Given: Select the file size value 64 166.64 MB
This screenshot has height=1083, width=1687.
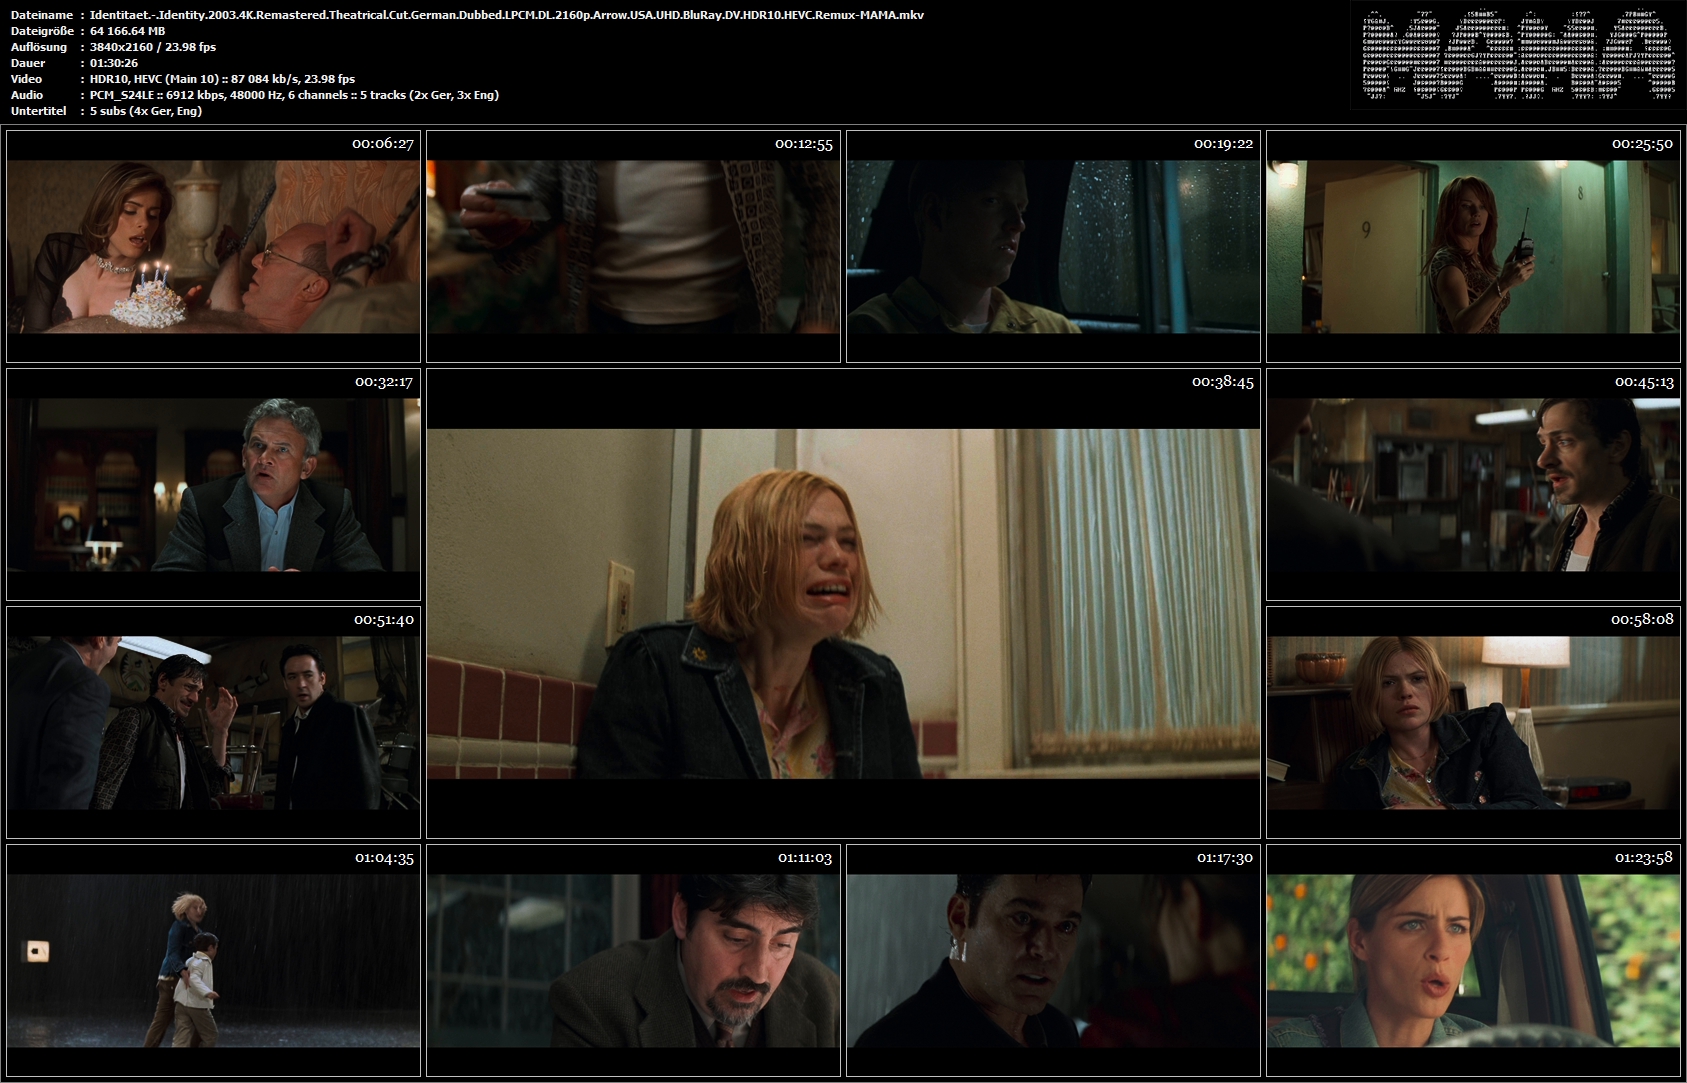Looking at the screenshot, I should (x=128, y=31).
